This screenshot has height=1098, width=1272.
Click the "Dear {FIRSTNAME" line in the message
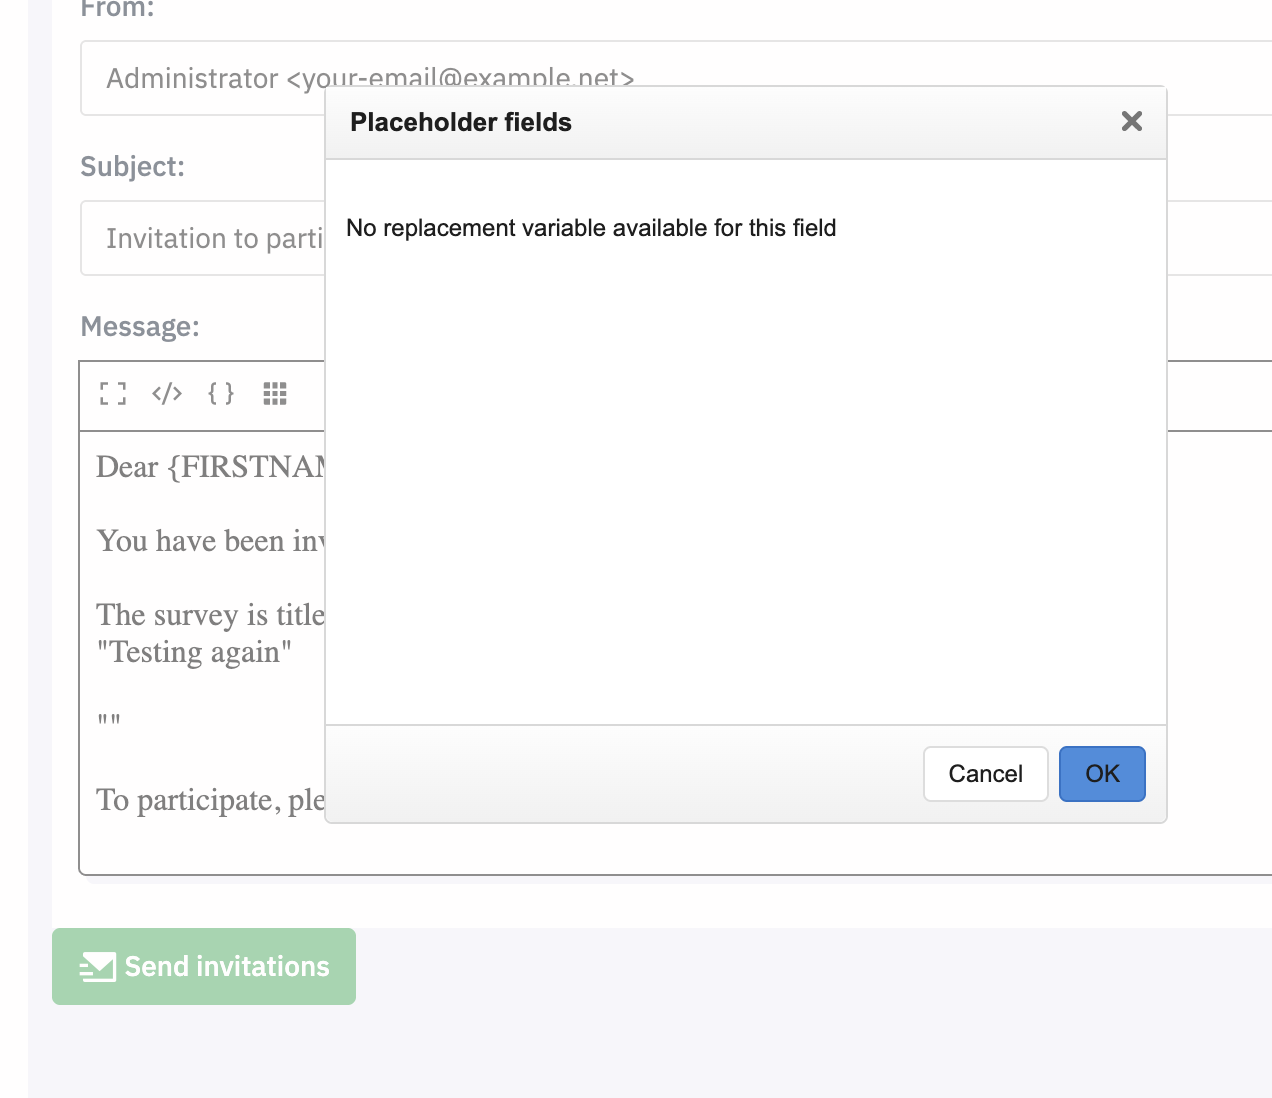coord(210,467)
